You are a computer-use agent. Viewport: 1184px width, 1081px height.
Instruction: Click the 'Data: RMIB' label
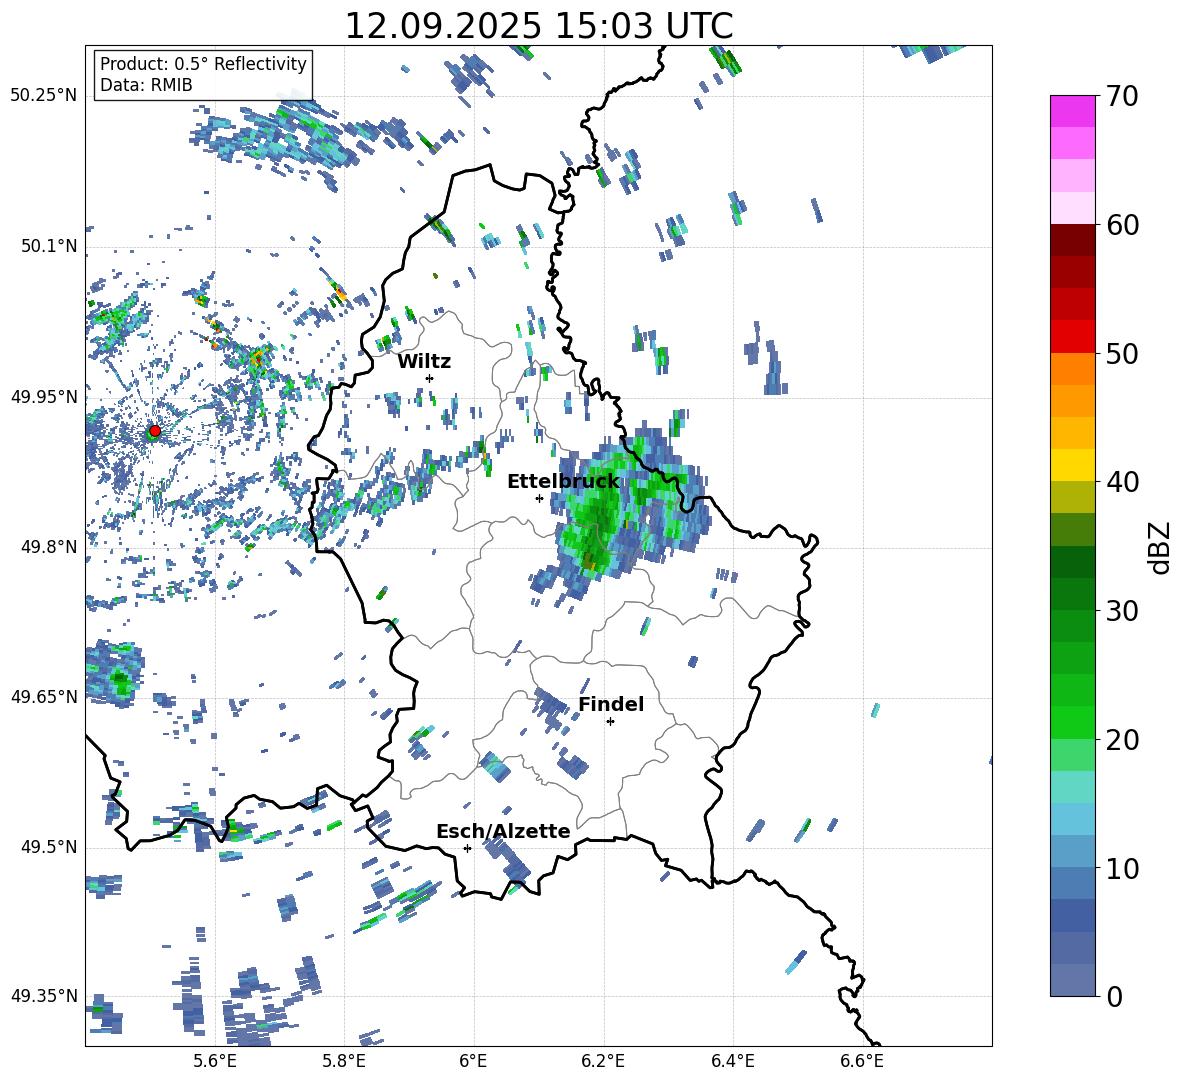click(x=146, y=85)
